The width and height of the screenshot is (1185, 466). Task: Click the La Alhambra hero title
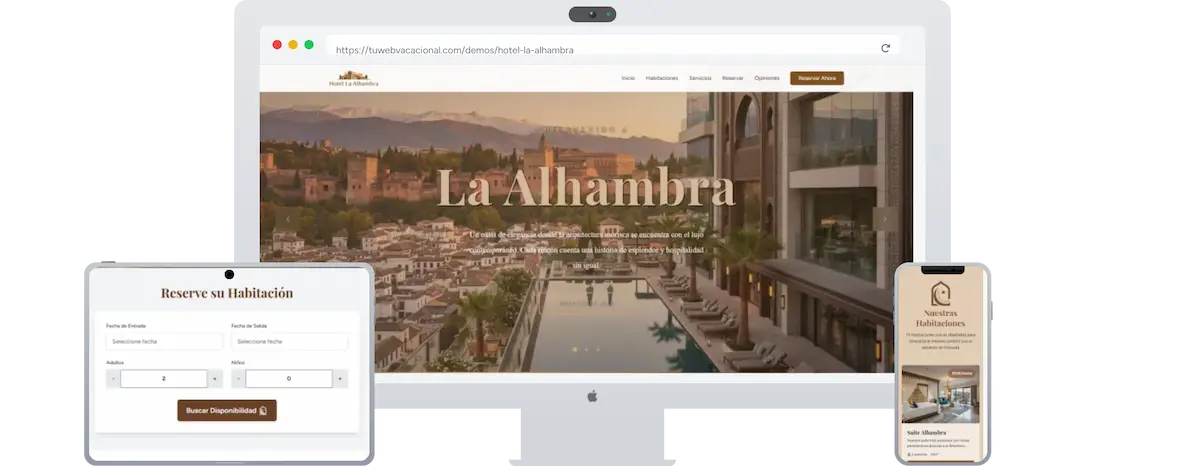tap(586, 189)
